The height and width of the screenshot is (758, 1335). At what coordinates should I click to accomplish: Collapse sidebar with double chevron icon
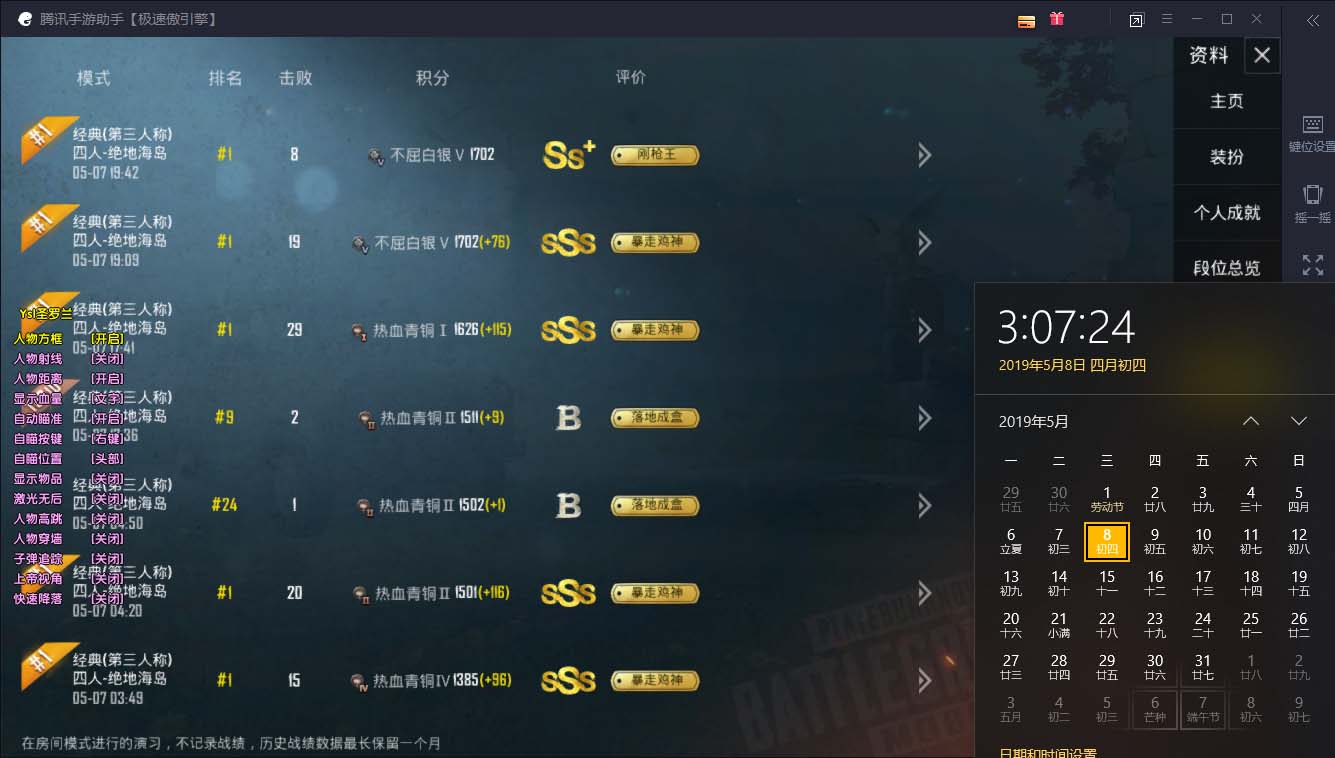(x=1312, y=20)
